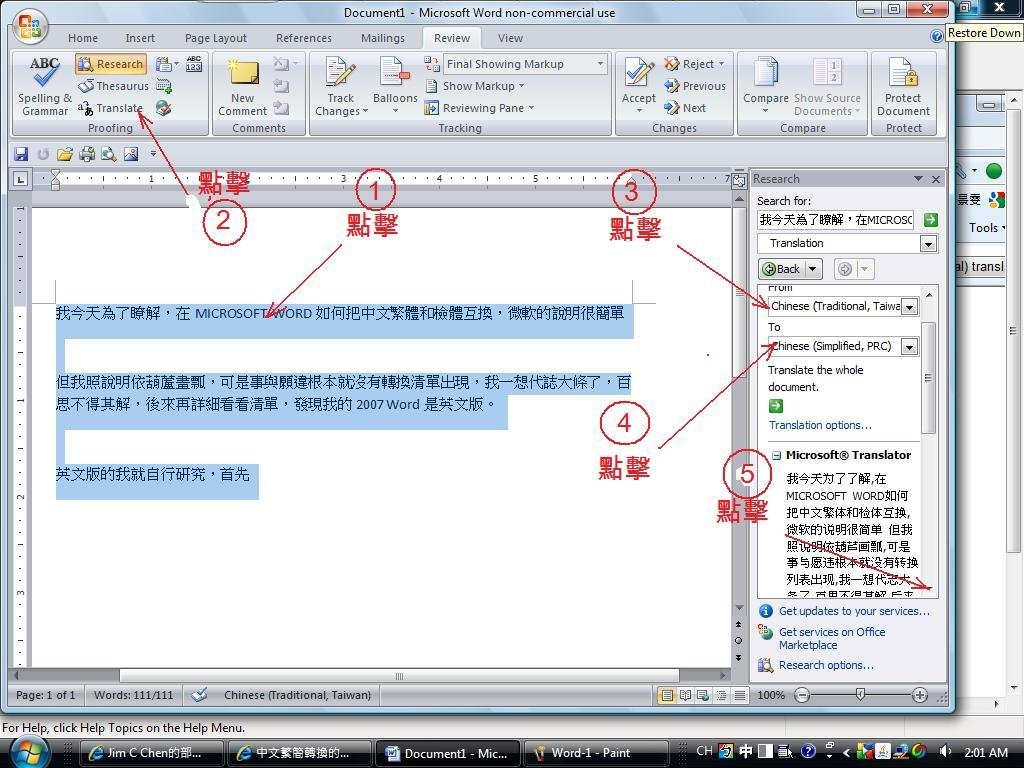1024x768 pixels.
Task: Open the References tab
Action: tap(304, 38)
